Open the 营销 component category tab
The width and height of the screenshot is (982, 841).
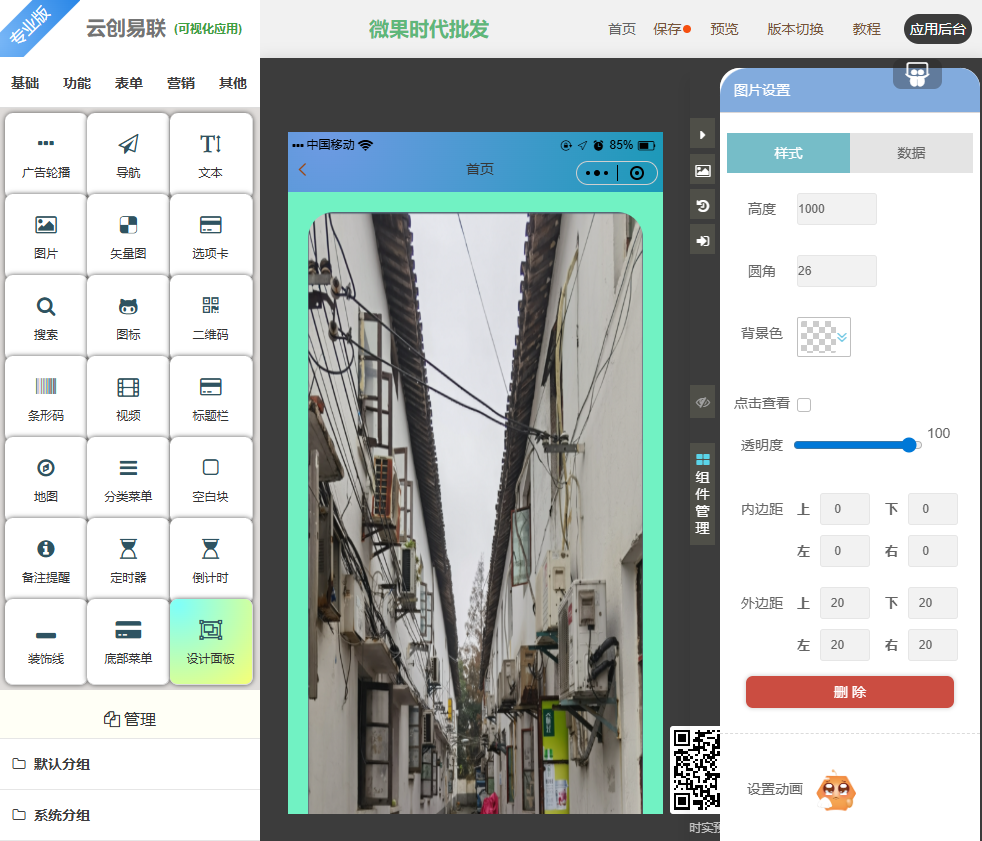(181, 83)
